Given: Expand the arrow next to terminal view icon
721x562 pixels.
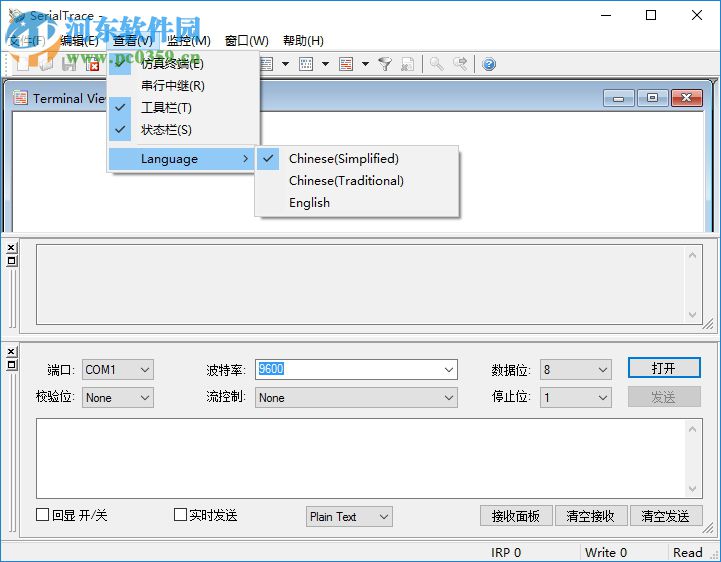Looking at the screenshot, I should point(365,64).
